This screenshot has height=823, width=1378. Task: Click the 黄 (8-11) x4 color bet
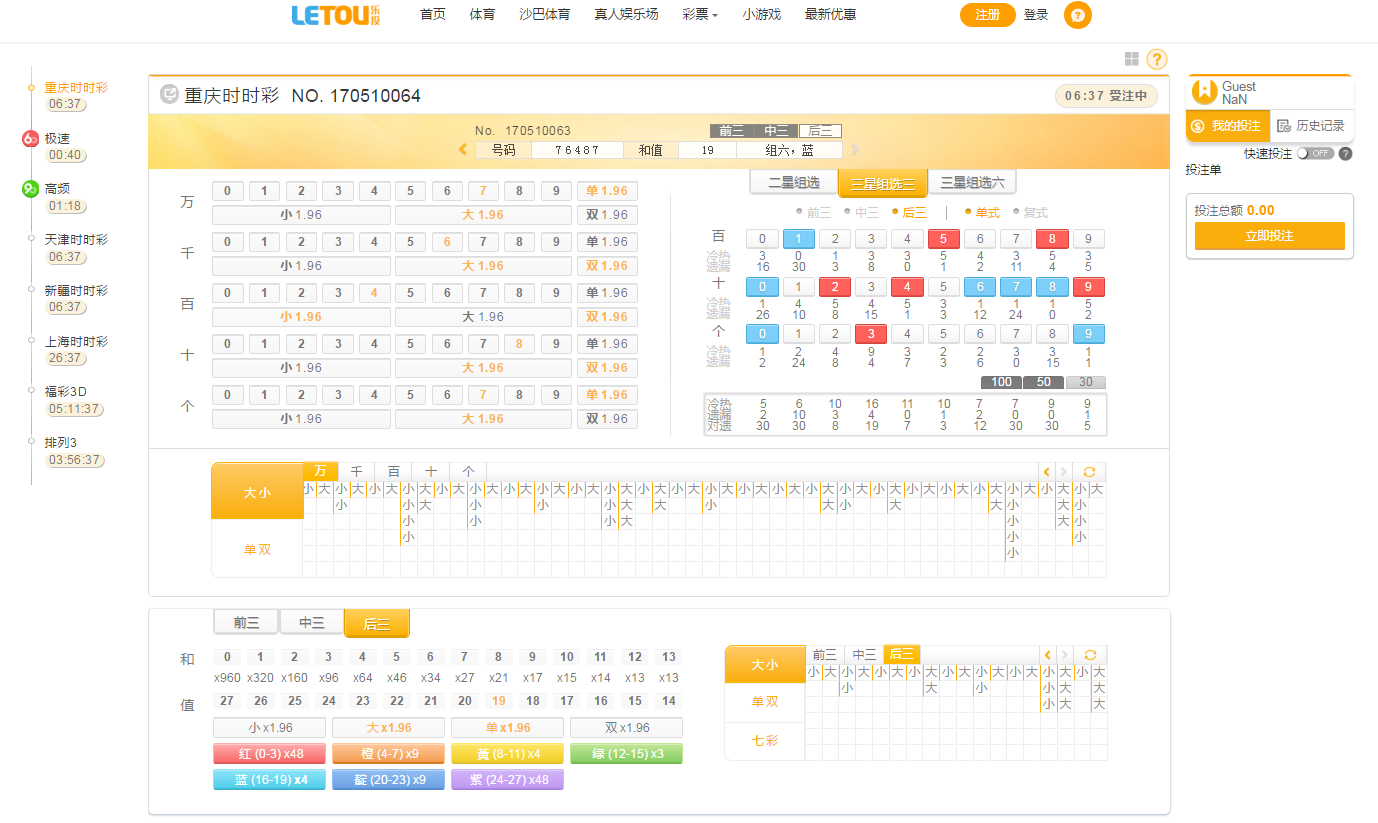(507, 754)
